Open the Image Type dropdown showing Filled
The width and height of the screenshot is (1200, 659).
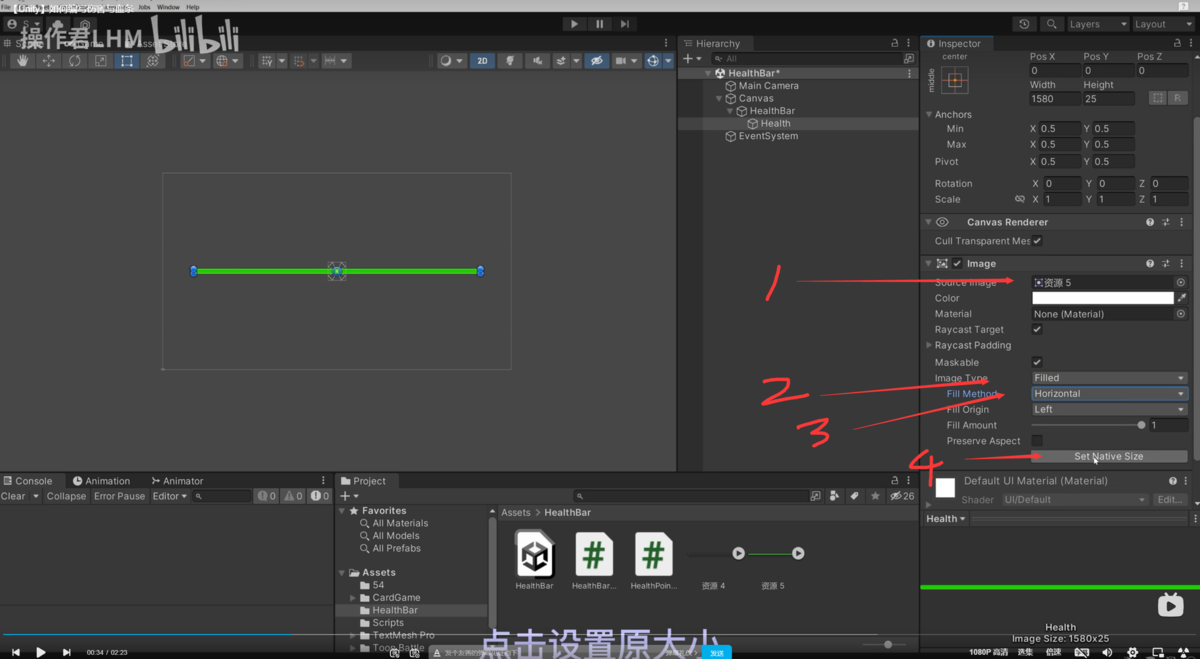[1108, 377]
